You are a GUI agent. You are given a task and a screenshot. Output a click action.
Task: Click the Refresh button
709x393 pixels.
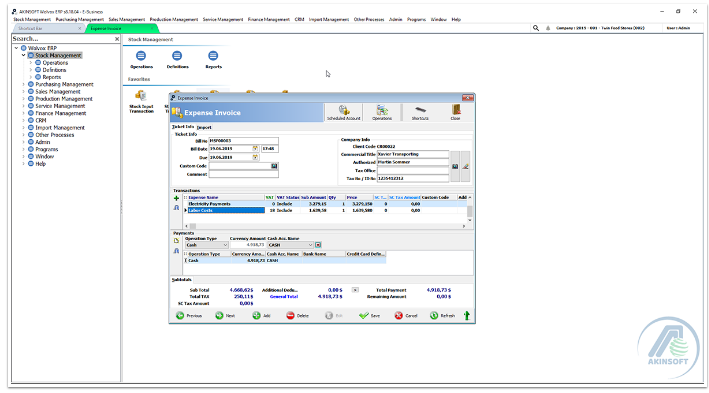point(443,316)
